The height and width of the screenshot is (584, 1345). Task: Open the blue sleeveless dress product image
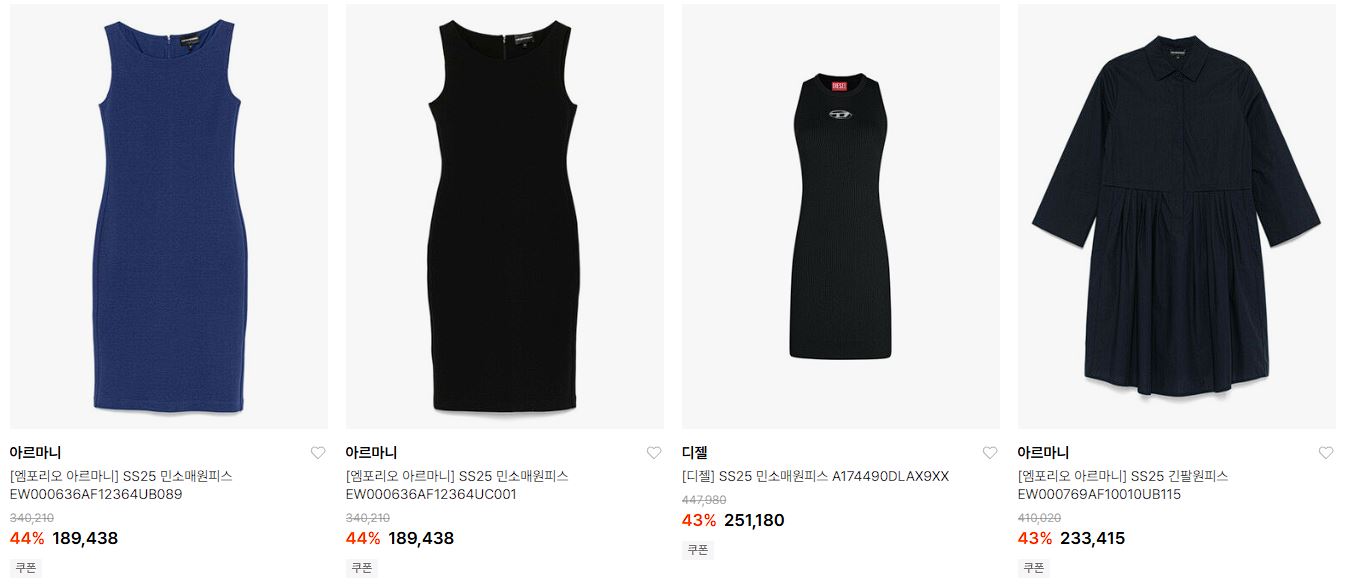click(x=169, y=216)
